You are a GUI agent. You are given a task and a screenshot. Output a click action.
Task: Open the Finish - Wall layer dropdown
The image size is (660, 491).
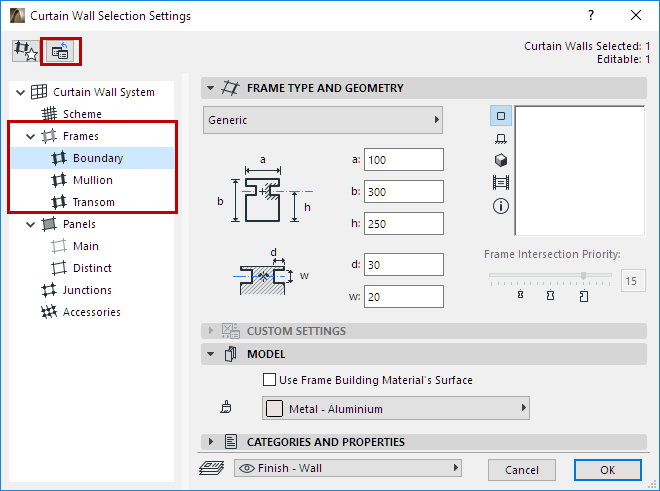[347, 468]
